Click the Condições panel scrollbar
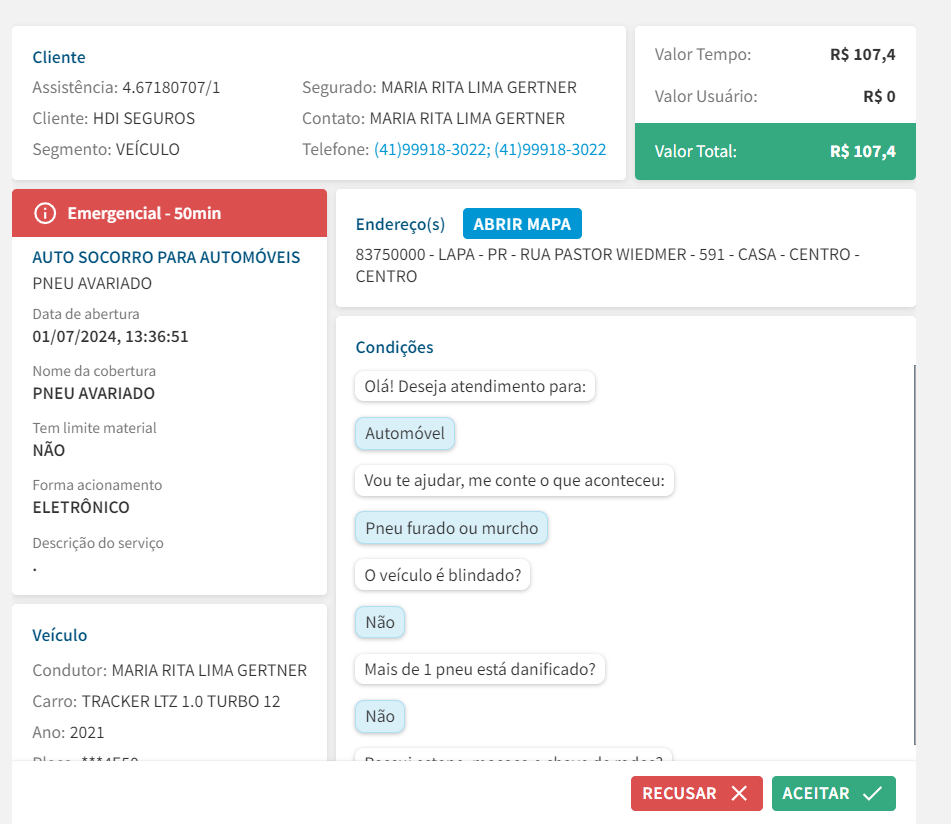The image size is (951, 824). (914, 555)
